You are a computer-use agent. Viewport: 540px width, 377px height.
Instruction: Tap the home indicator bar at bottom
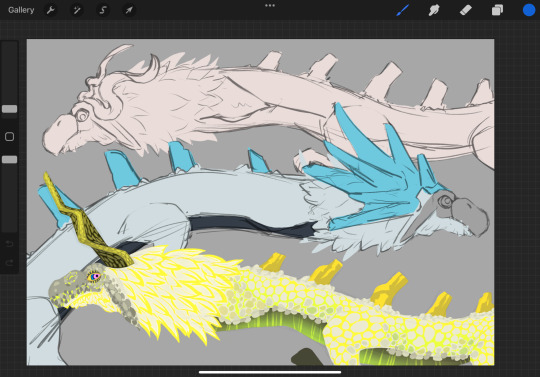point(270,372)
